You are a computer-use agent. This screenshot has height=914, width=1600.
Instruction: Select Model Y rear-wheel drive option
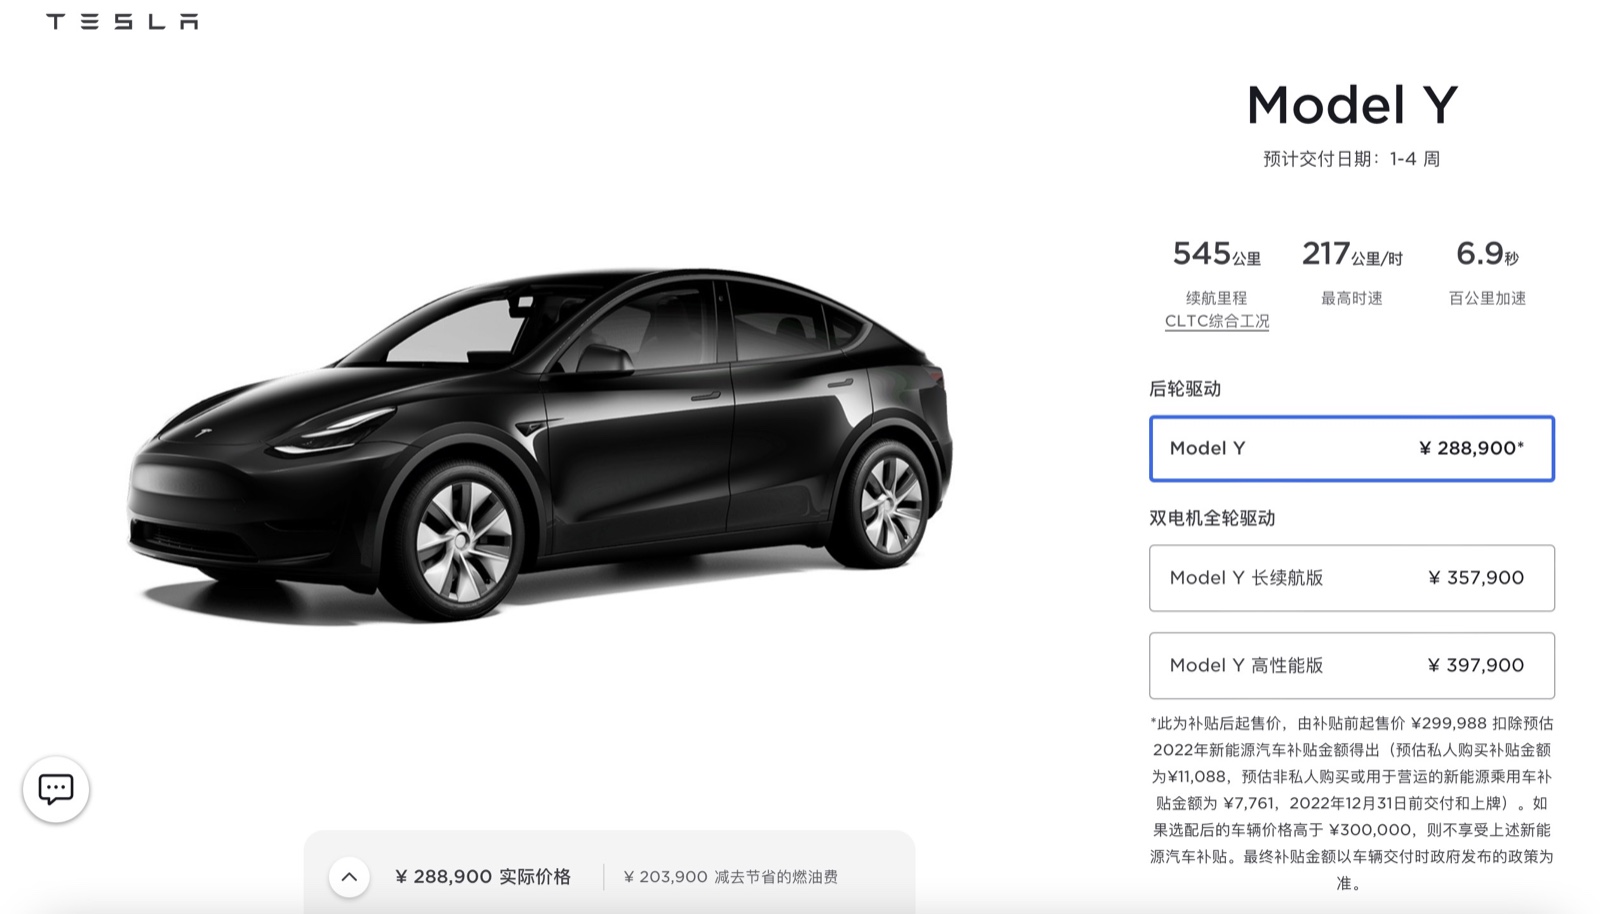pos(1352,448)
